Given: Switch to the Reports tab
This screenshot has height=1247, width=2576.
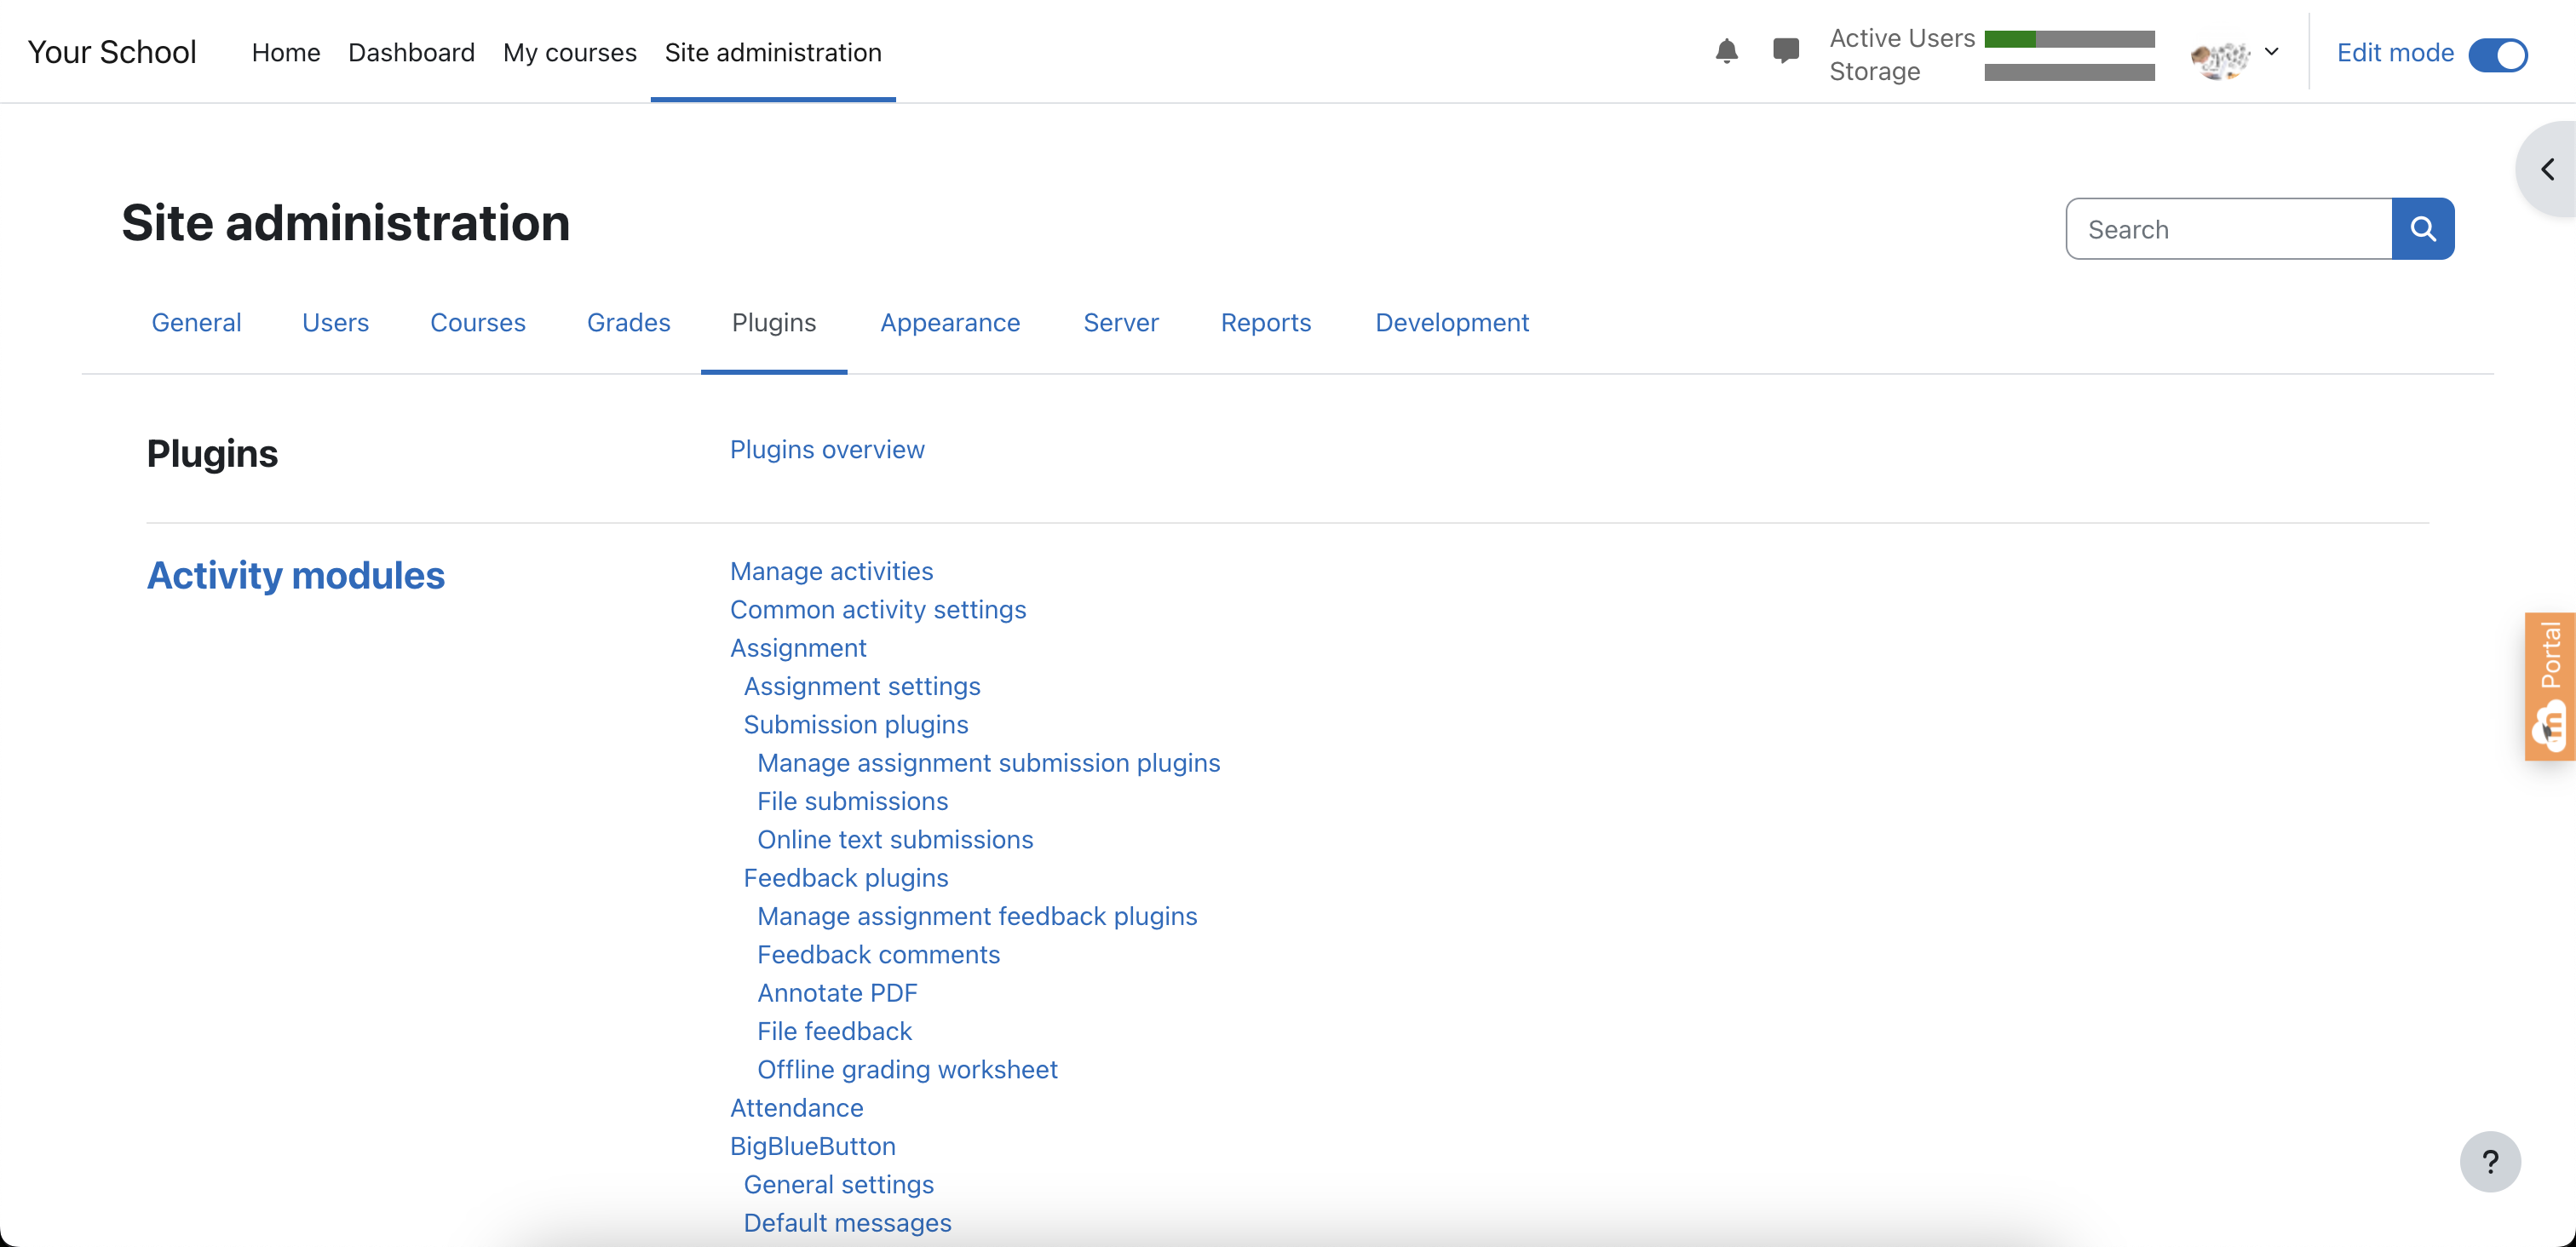Looking at the screenshot, I should (1266, 323).
